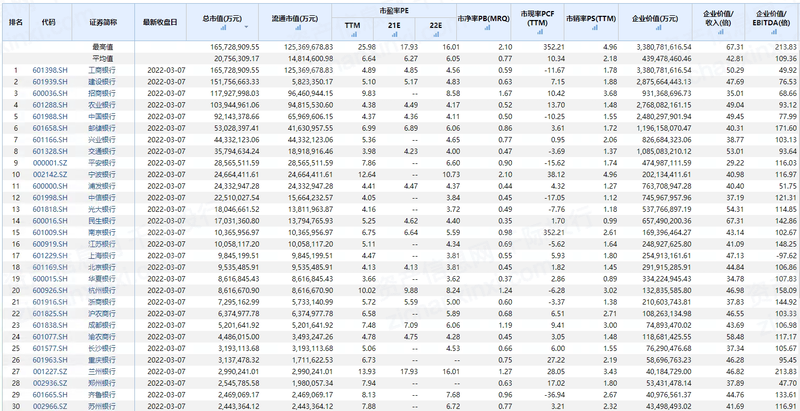Open stock code 001227.SZ

tap(50, 372)
